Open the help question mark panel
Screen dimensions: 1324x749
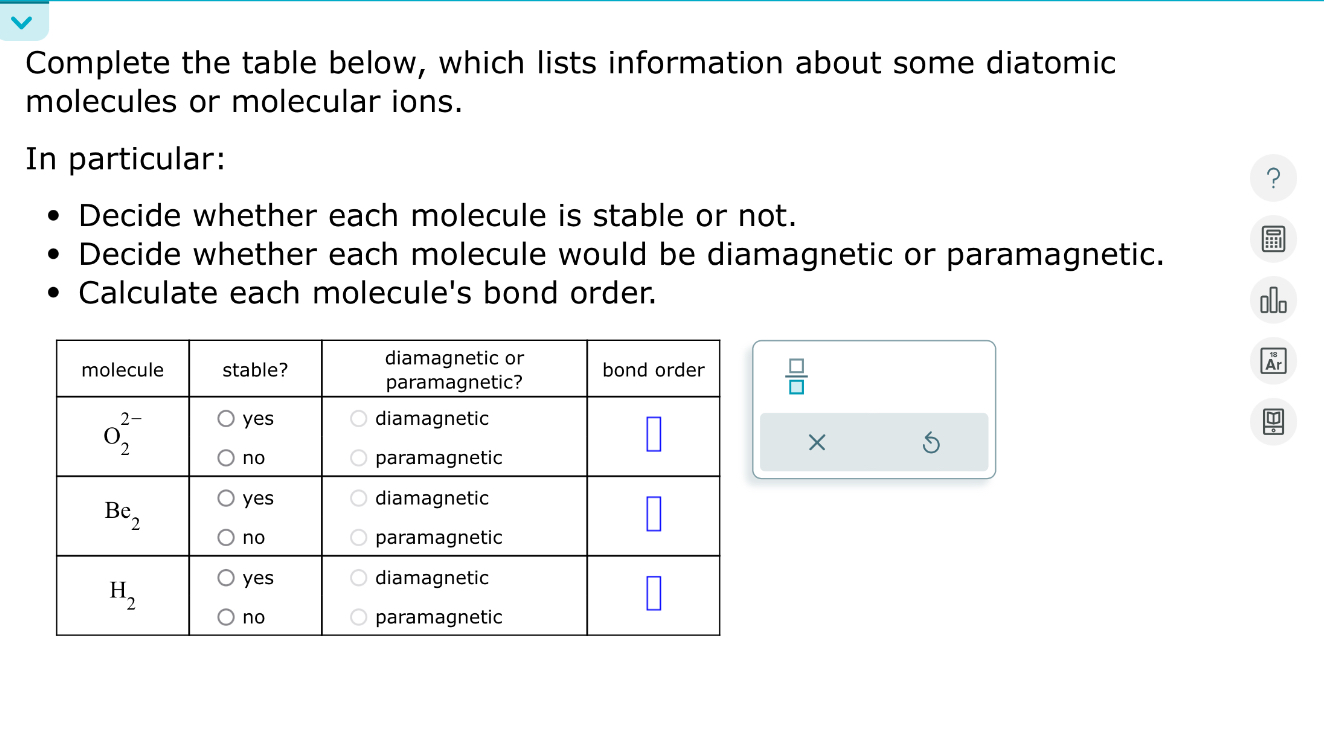point(1273,178)
